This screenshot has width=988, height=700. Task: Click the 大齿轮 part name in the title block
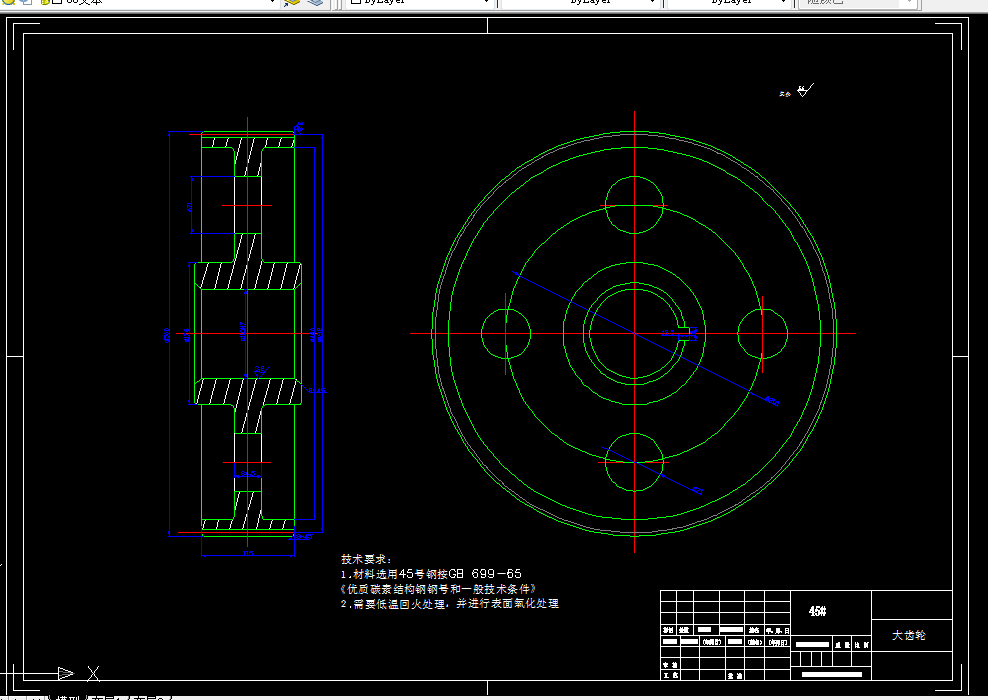(909, 635)
